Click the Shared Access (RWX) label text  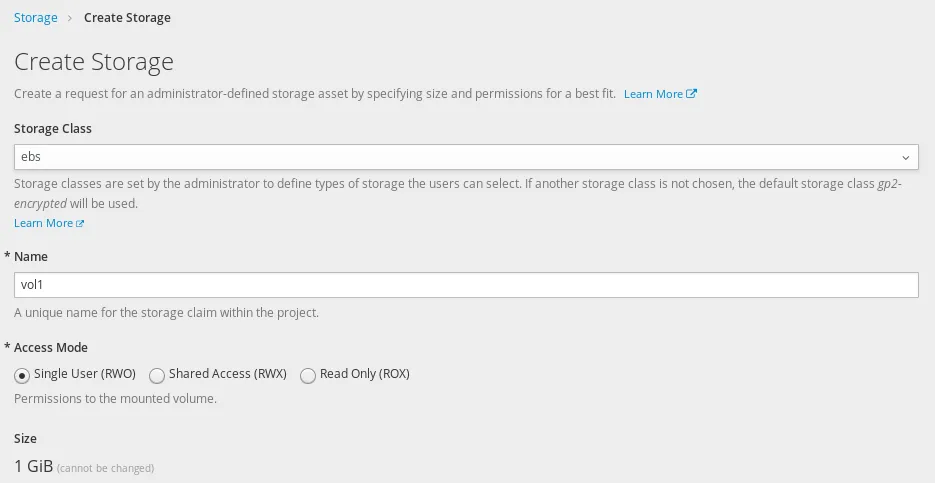pos(228,374)
